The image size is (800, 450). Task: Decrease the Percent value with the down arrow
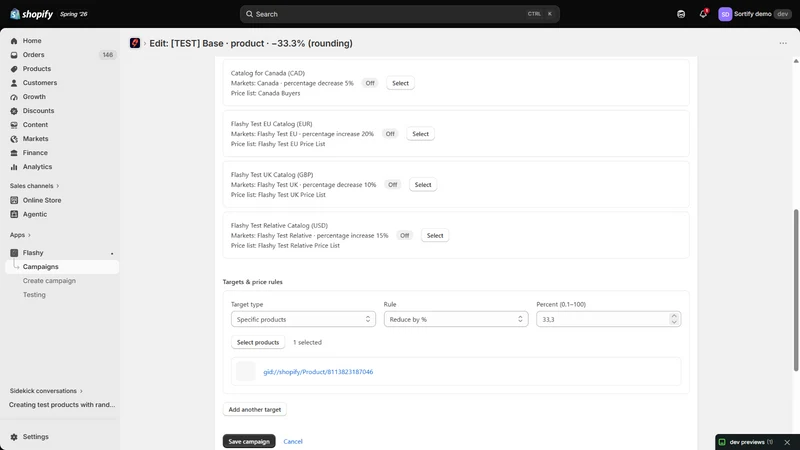point(674,322)
